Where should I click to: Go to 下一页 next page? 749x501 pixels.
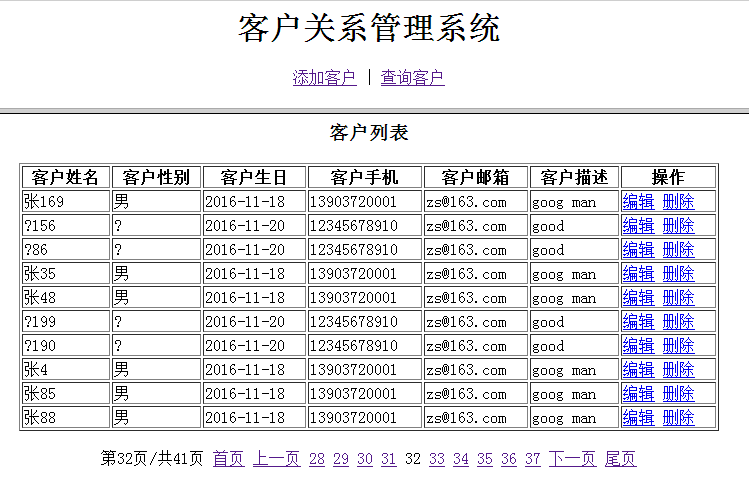point(573,459)
